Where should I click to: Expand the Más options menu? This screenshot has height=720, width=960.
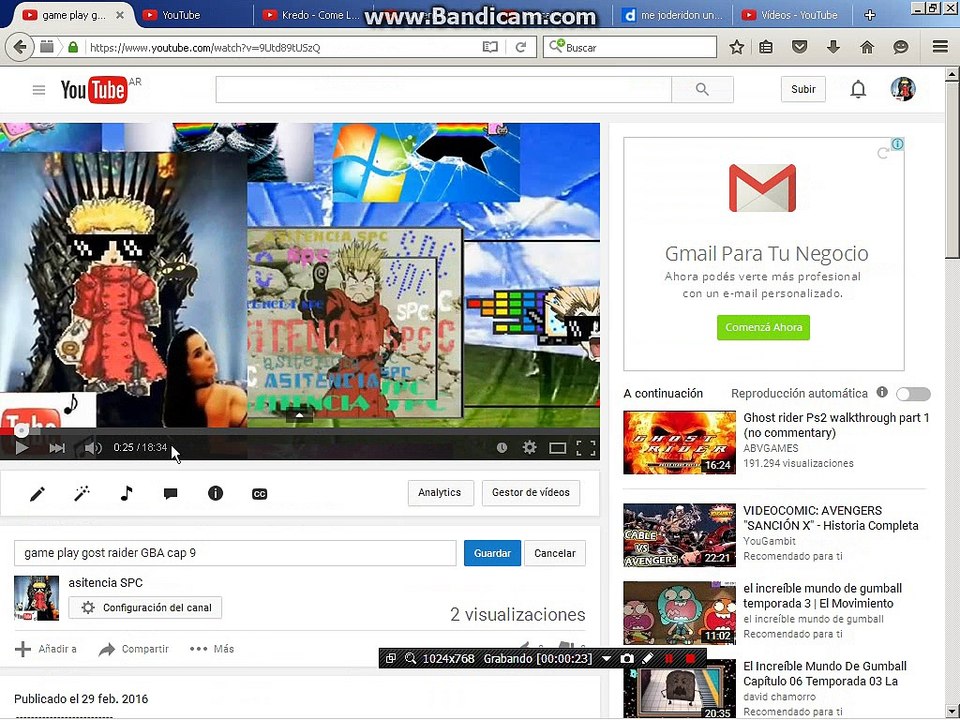point(212,649)
